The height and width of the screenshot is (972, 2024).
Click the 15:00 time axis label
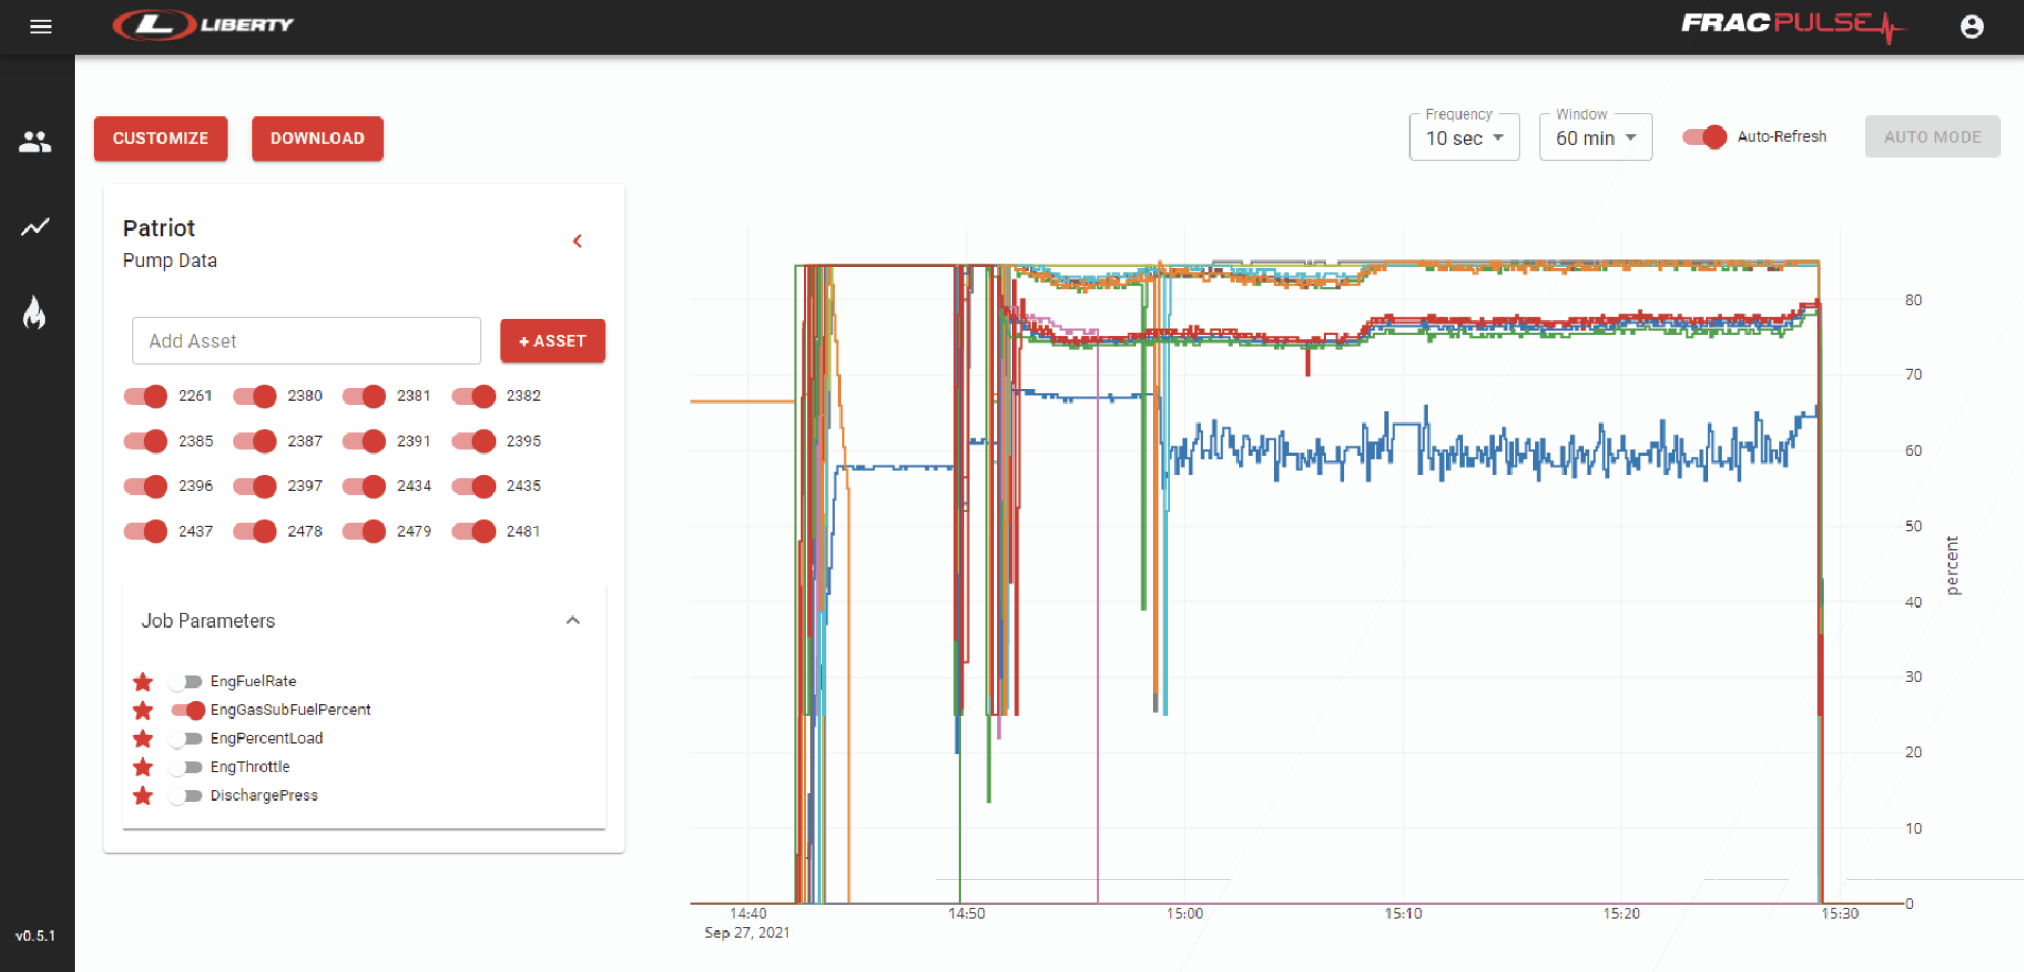(x=1184, y=914)
